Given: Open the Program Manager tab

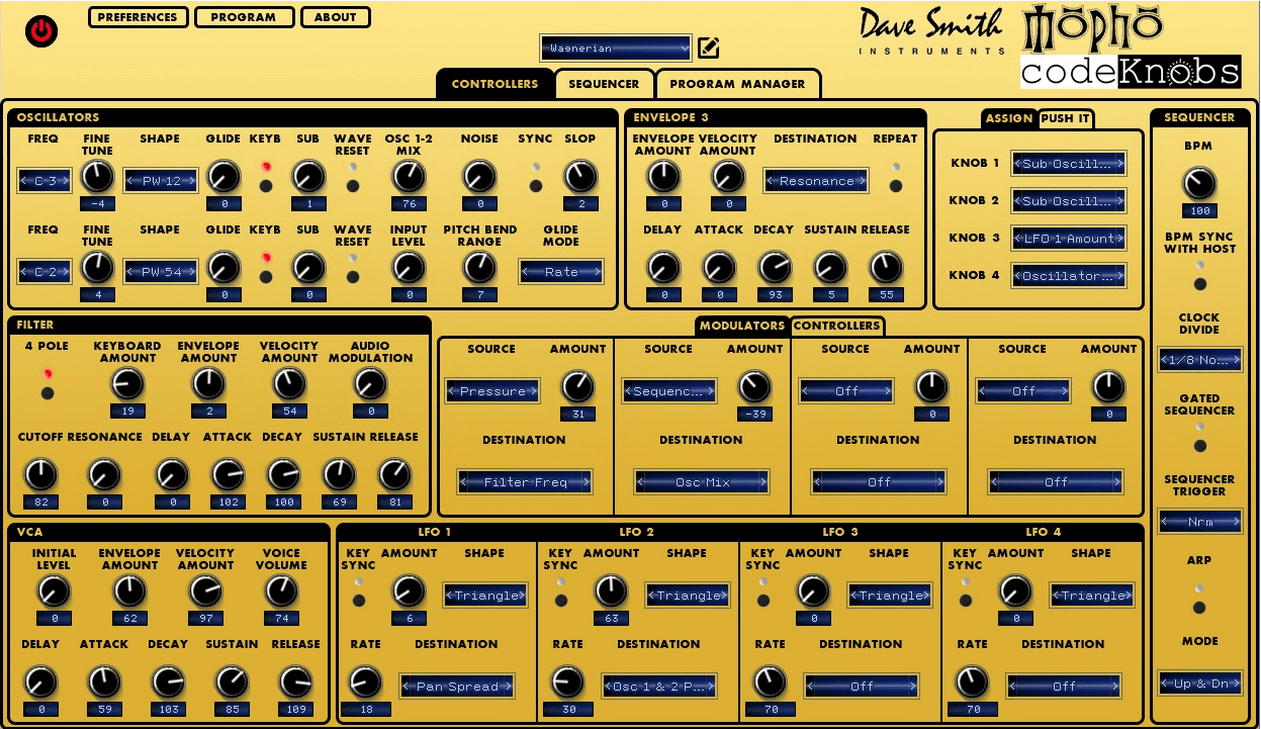Looking at the screenshot, I should pos(737,84).
